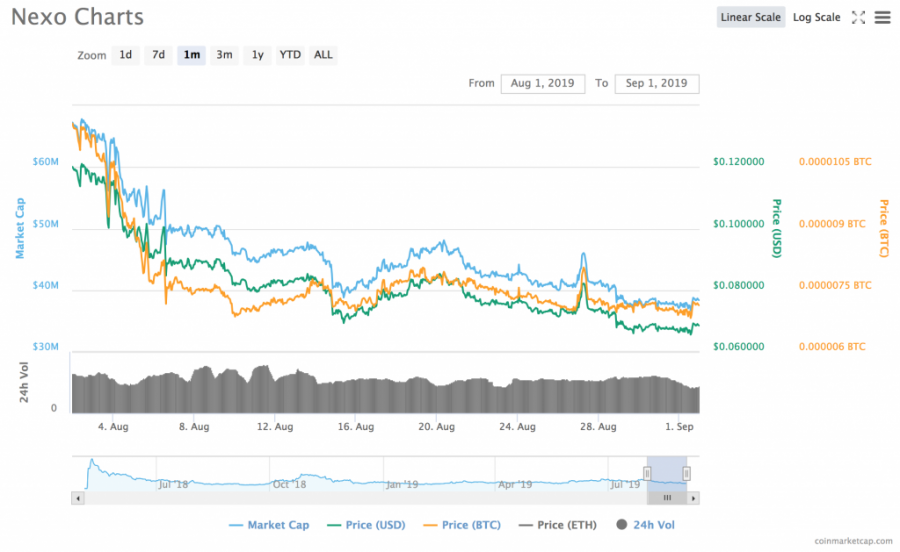The width and height of the screenshot is (900, 552).
Task: Select the 7d zoom range
Action: pyautogui.click(x=158, y=55)
